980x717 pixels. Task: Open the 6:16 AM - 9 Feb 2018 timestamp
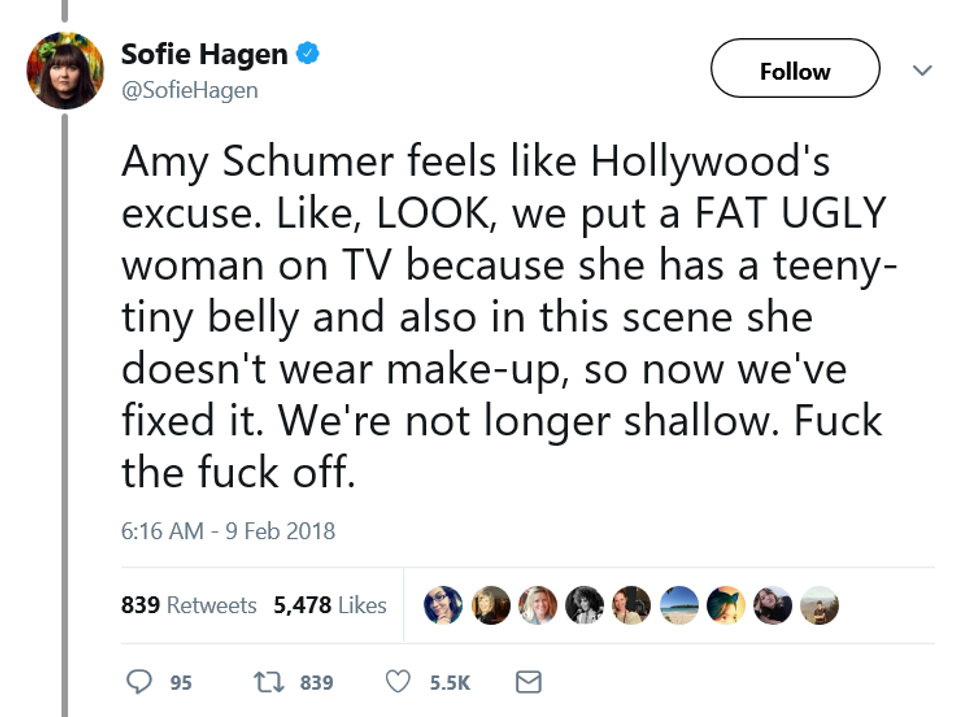point(228,530)
